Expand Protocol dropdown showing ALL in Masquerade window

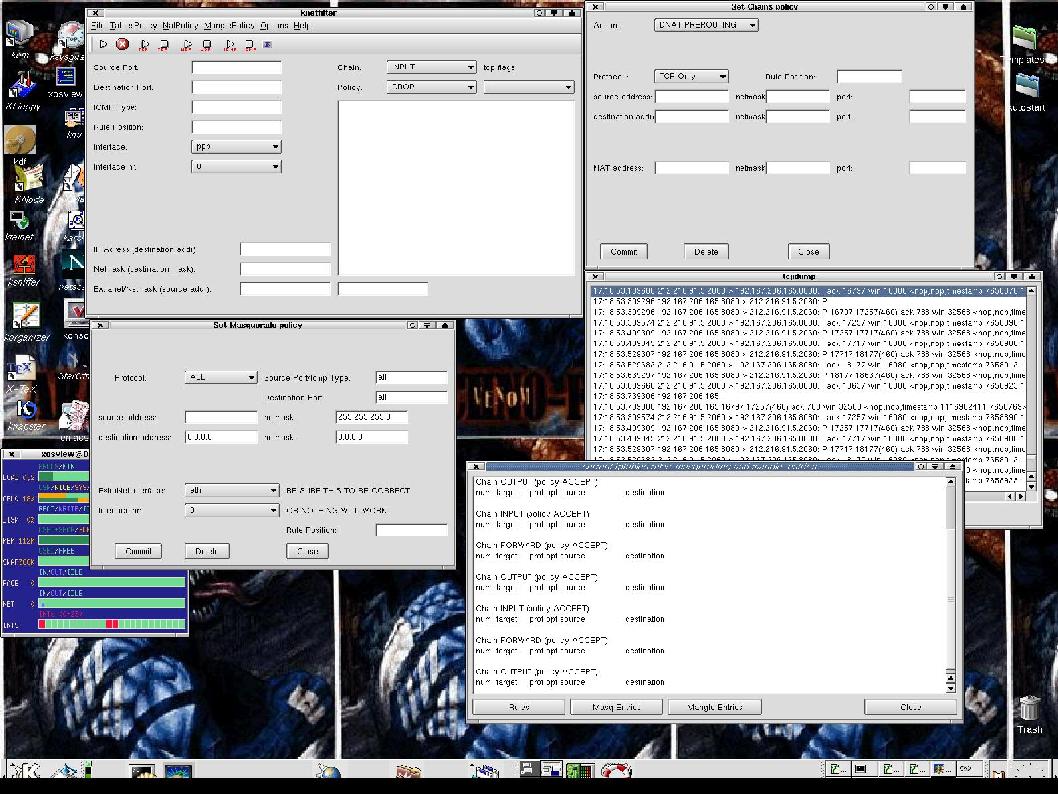pyautogui.click(x=221, y=377)
